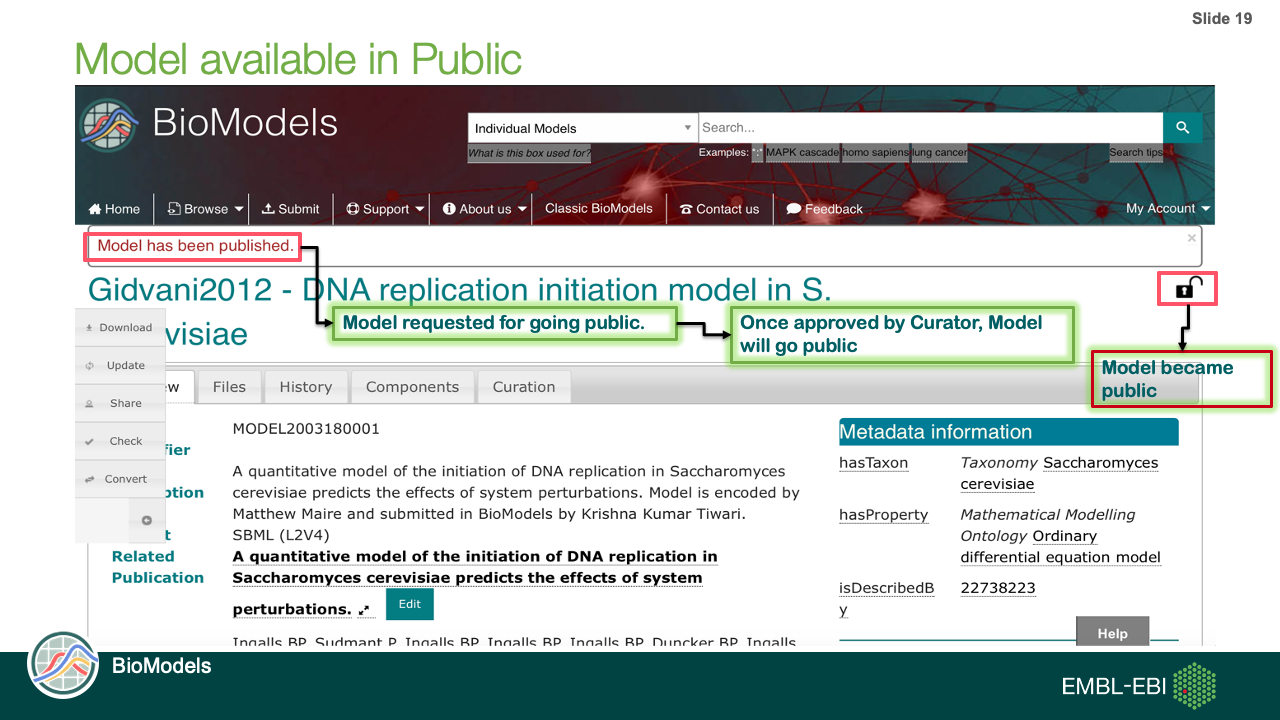Click the Edit button
This screenshot has height=720, width=1280.
click(x=410, y=604)
